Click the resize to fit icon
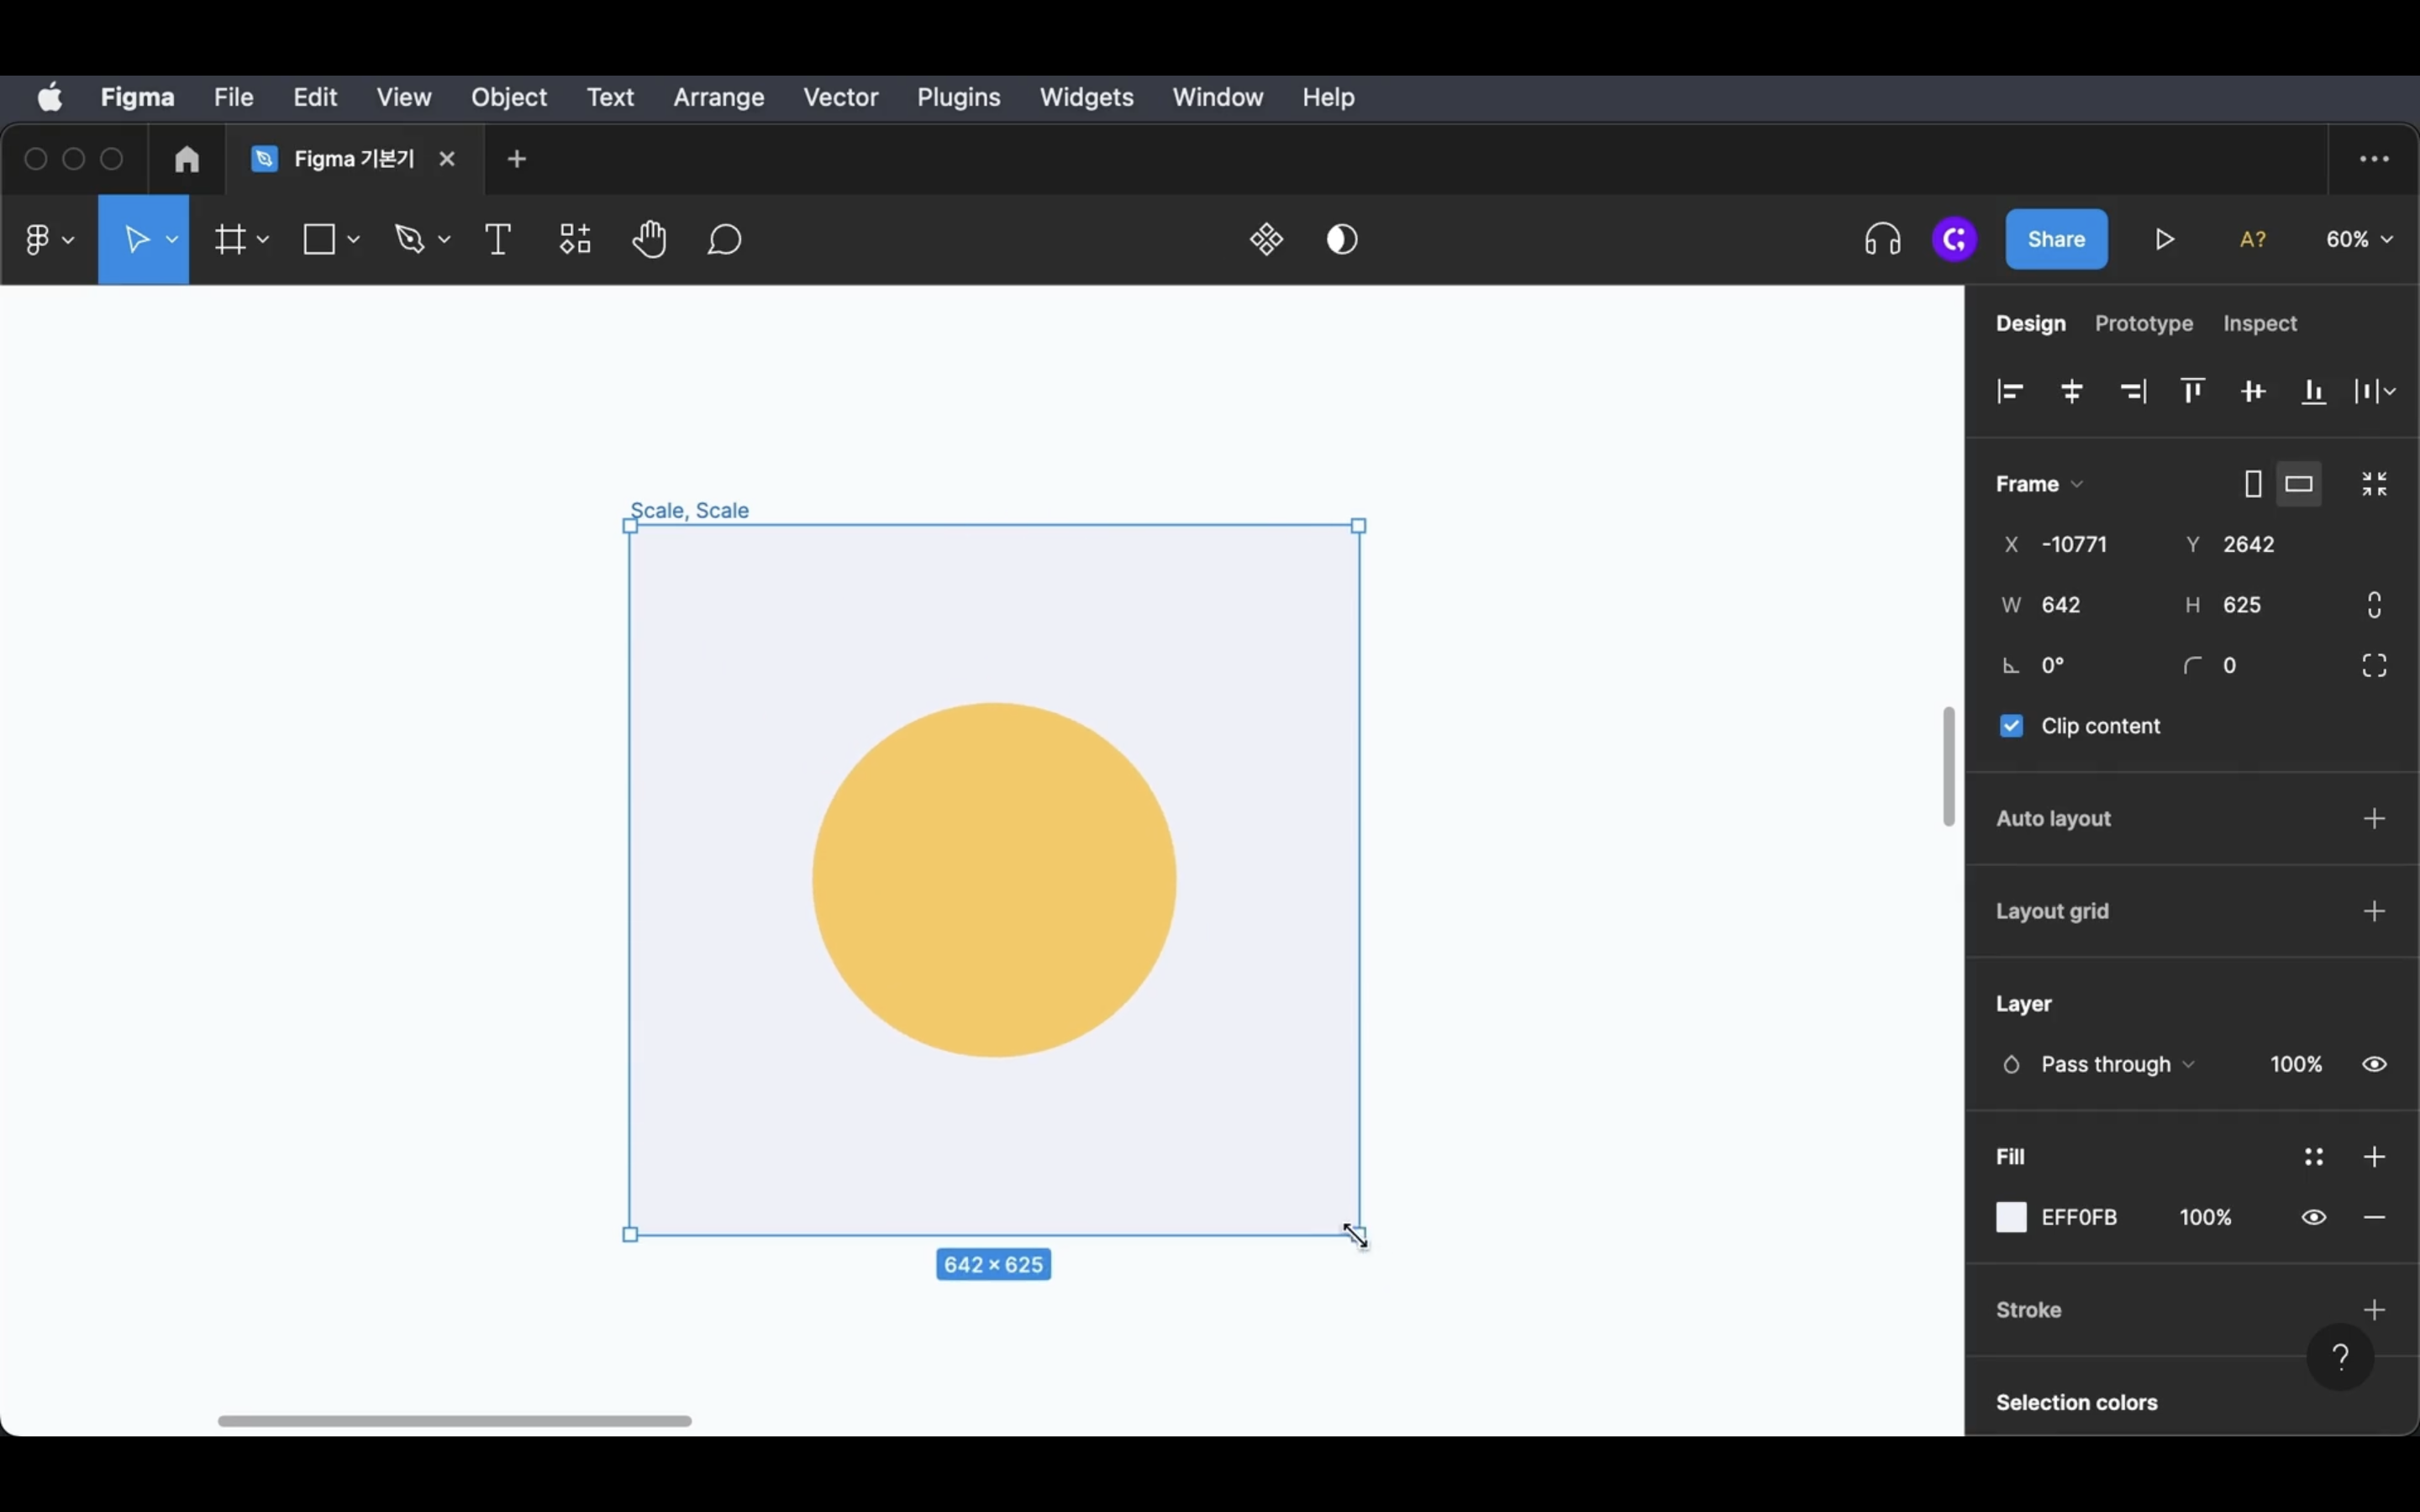Viewport: 2420px width, 1512px height. [x=2374, y=484]
